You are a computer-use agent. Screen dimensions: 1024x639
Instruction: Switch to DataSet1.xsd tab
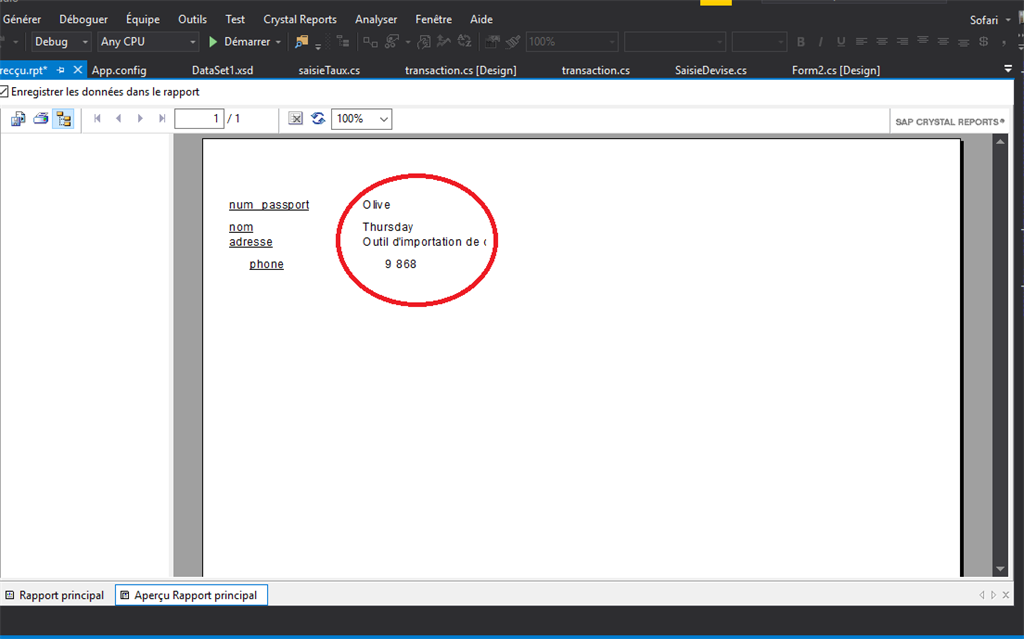pyautogui.click(x=222, y=70)
